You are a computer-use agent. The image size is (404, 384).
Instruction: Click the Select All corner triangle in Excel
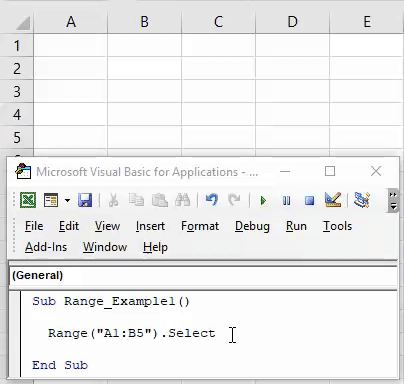tap(22, 23)
